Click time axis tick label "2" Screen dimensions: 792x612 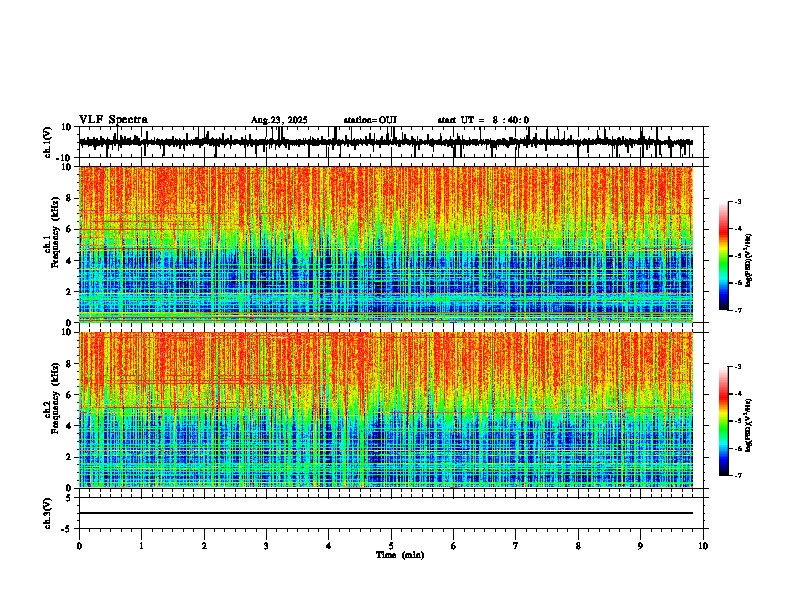click(x=204, y=546)
